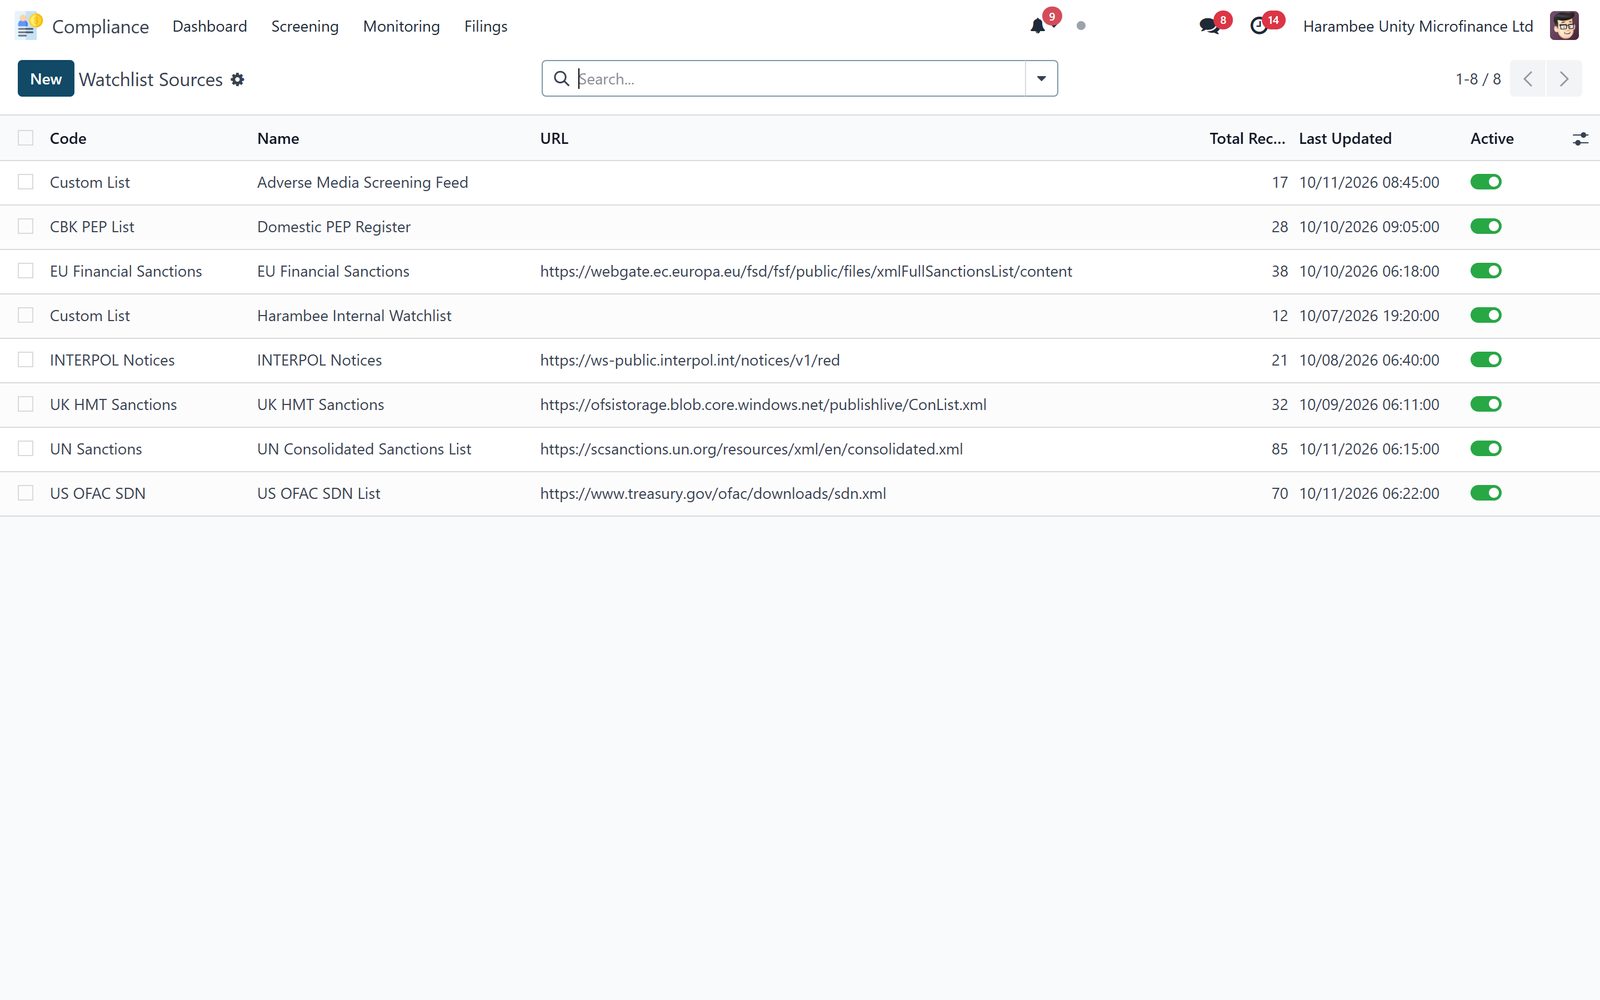Open the Dashboard menu
The image size is (1600, 1000).
210,26
